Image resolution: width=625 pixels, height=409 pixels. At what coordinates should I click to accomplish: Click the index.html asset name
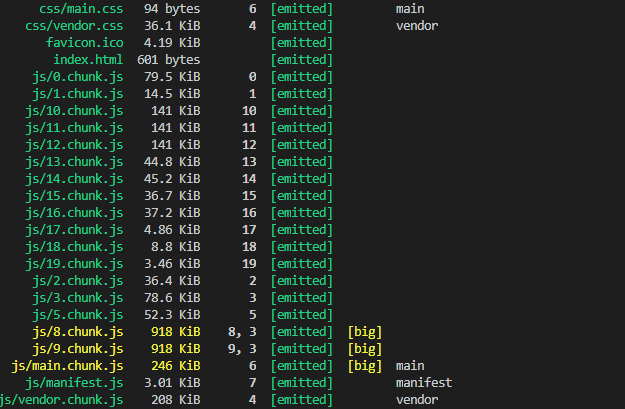coord(88,60)
